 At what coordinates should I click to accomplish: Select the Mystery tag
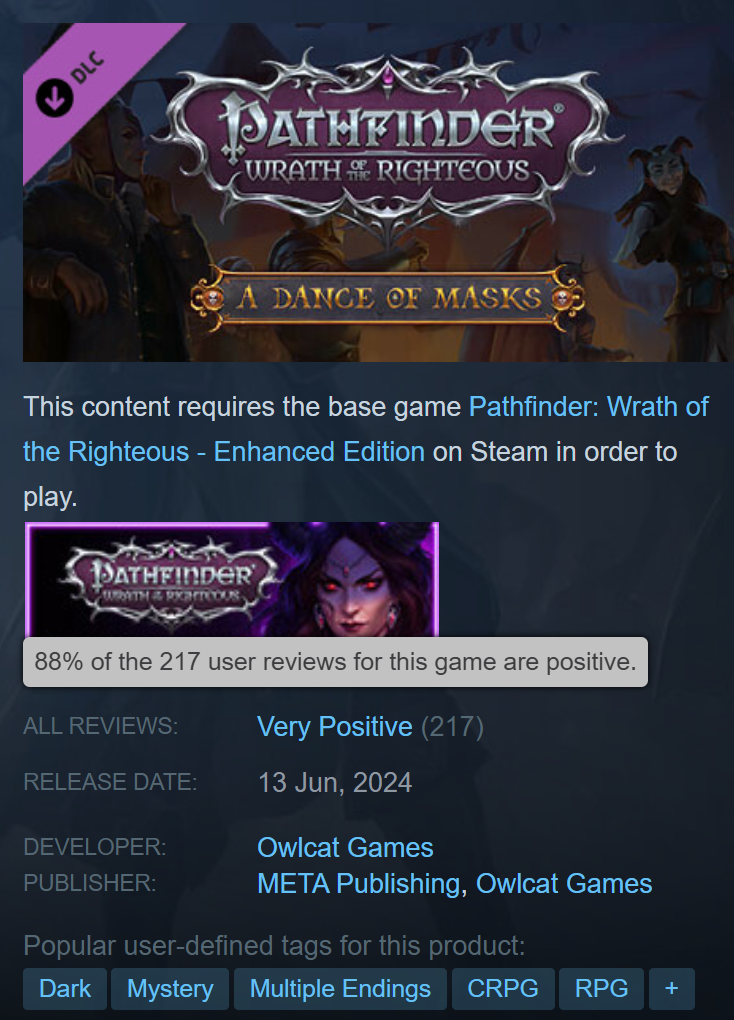(x=170, y=989)
